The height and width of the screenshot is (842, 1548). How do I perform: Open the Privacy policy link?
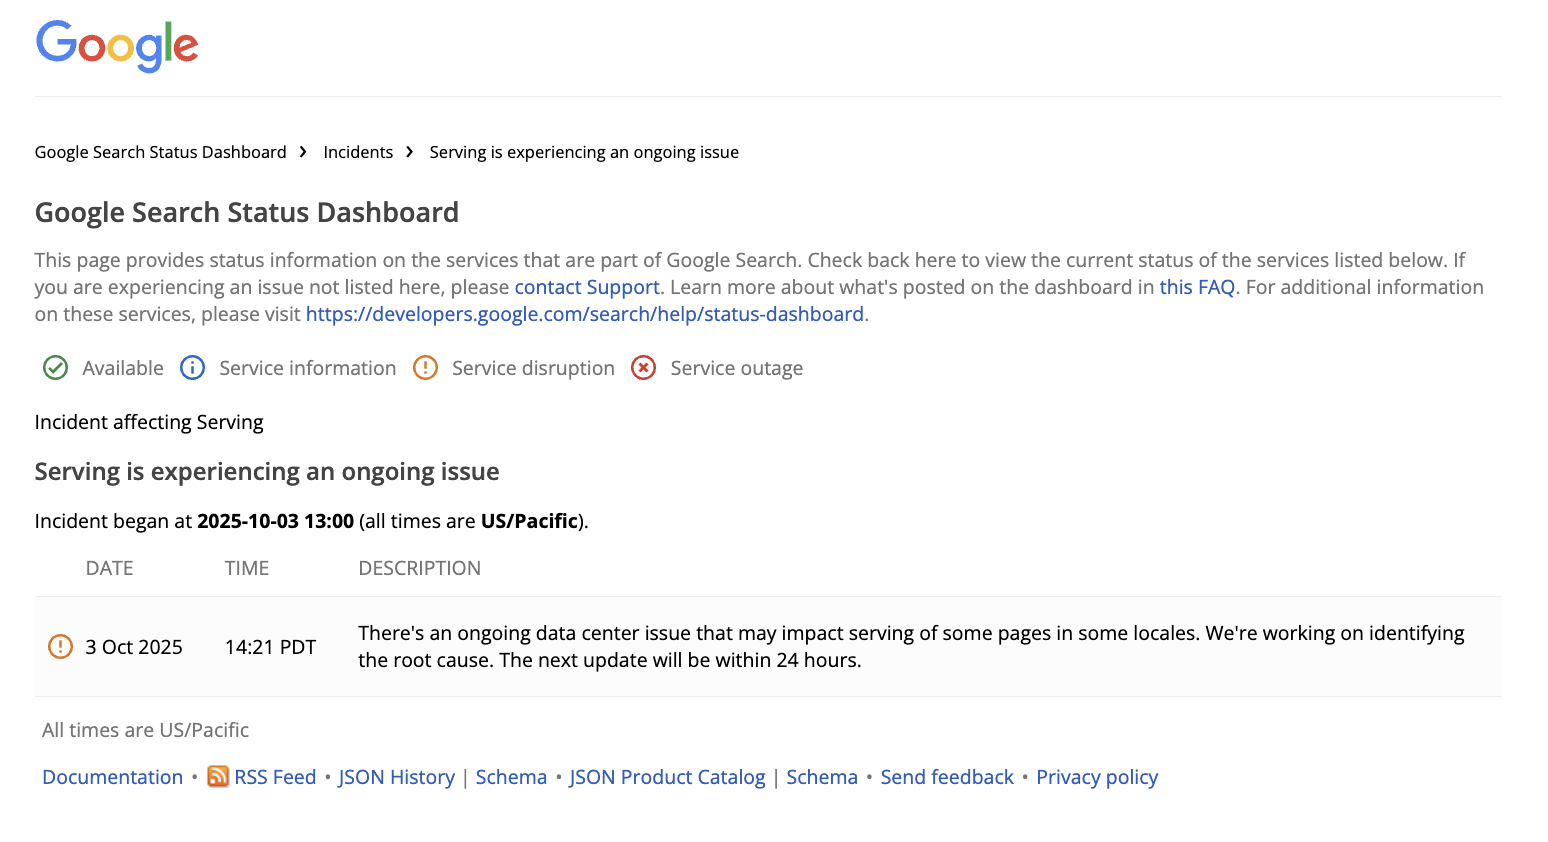tap(1097, 777)
